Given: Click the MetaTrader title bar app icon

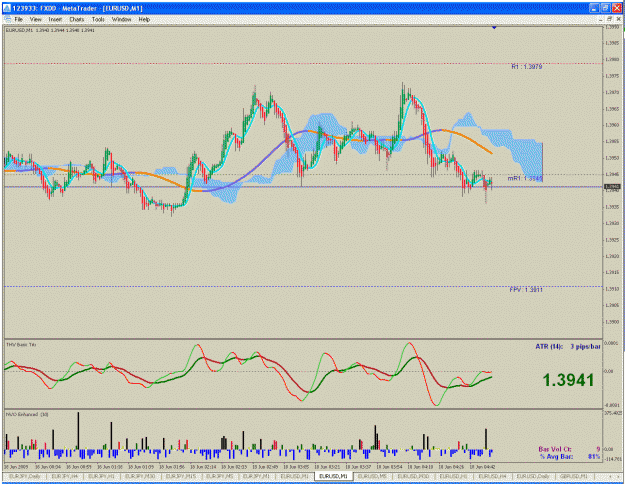Looking at the screenshot, I should pyautogui.click(x=7, y=8).
